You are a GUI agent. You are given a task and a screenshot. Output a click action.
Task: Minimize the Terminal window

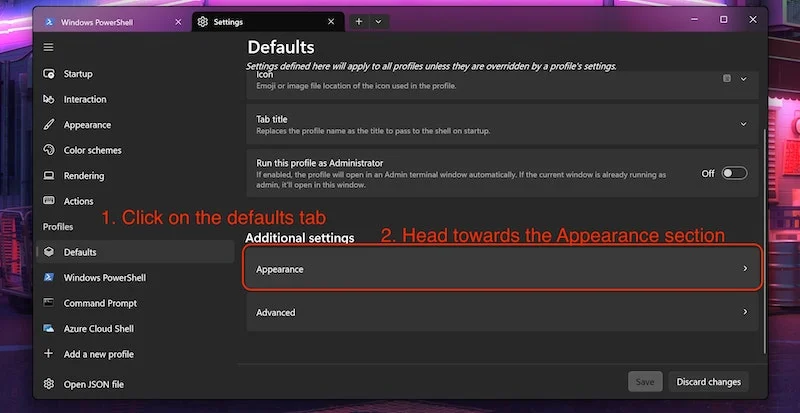coord(694,19)
